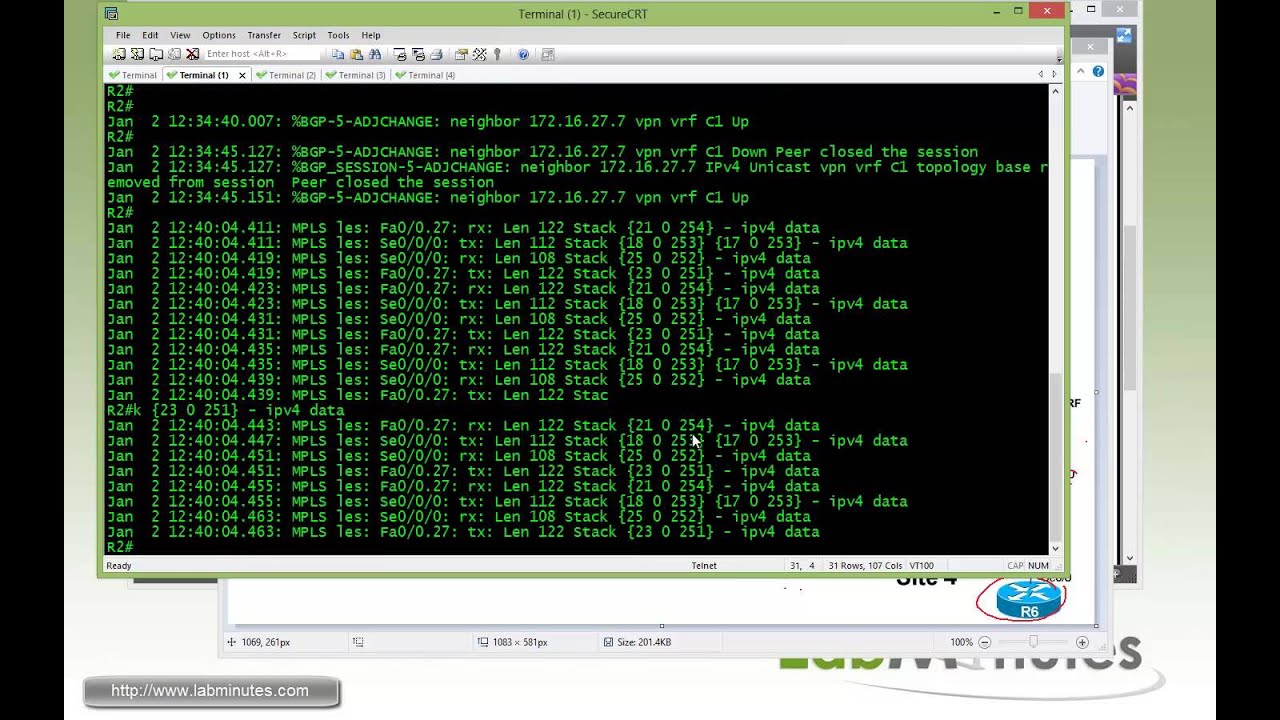The width and height of the screenshot is (1280, 720).
Task: Open the Help menu
Action: [371, 35]
